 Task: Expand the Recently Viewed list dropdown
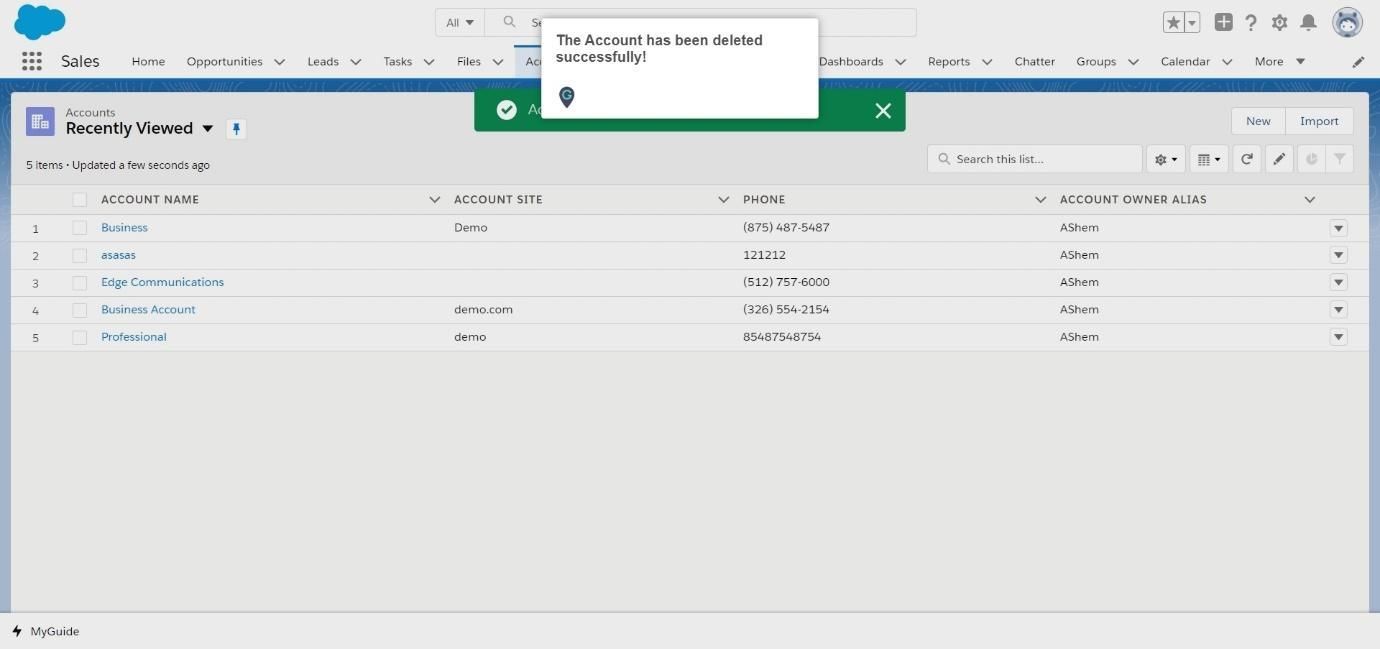(x=208, y=129)
